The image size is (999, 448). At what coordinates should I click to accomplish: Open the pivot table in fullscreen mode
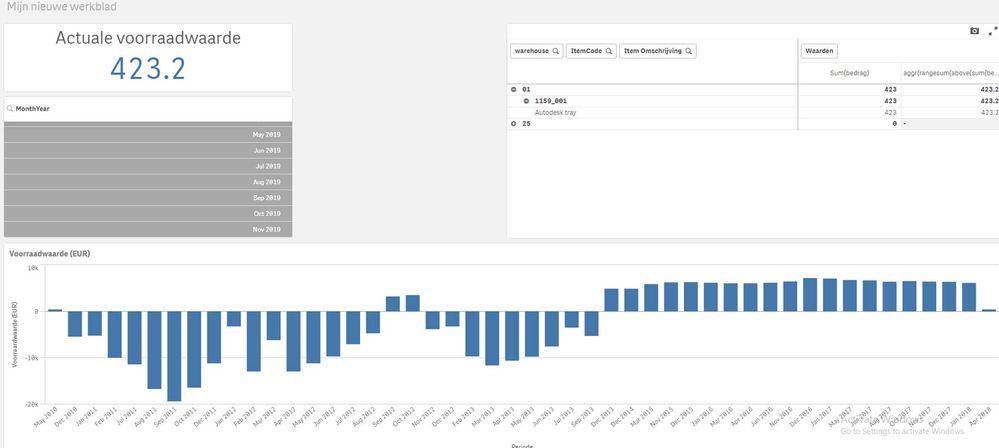point(992,31)
